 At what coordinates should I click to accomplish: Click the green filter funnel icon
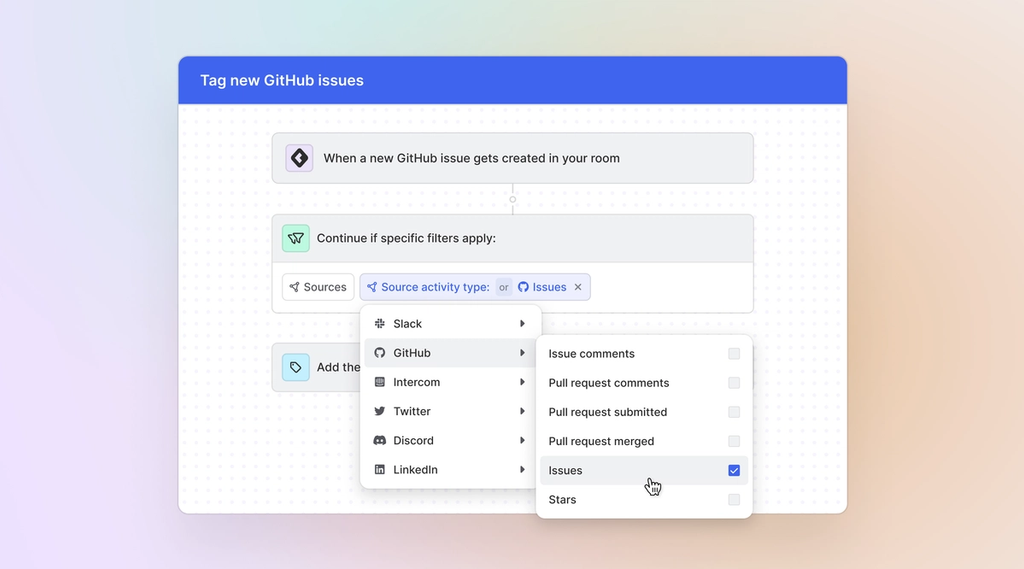tap(296, 238)
